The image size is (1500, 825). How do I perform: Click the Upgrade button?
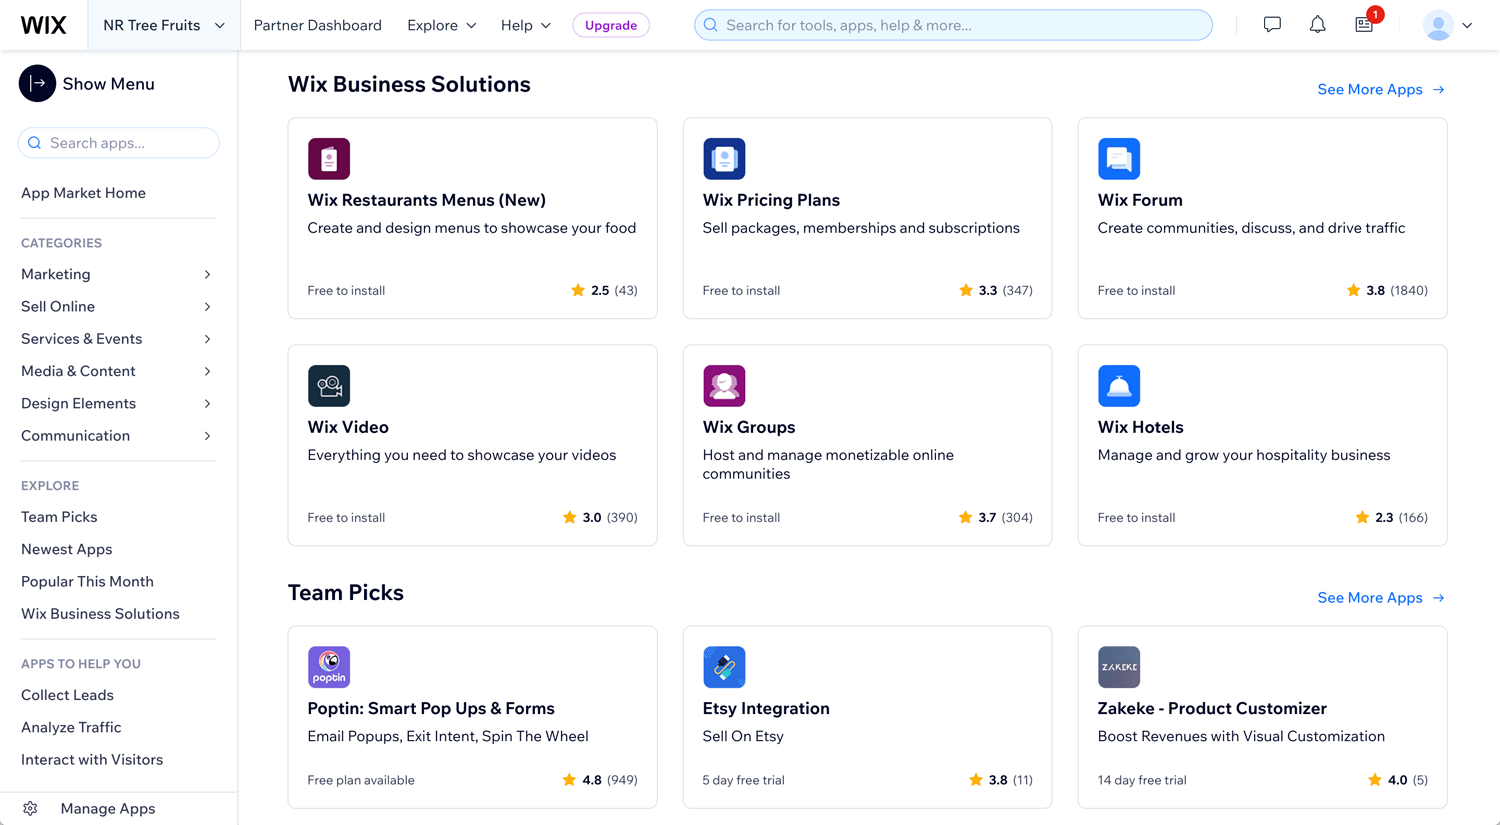point(611,25)
